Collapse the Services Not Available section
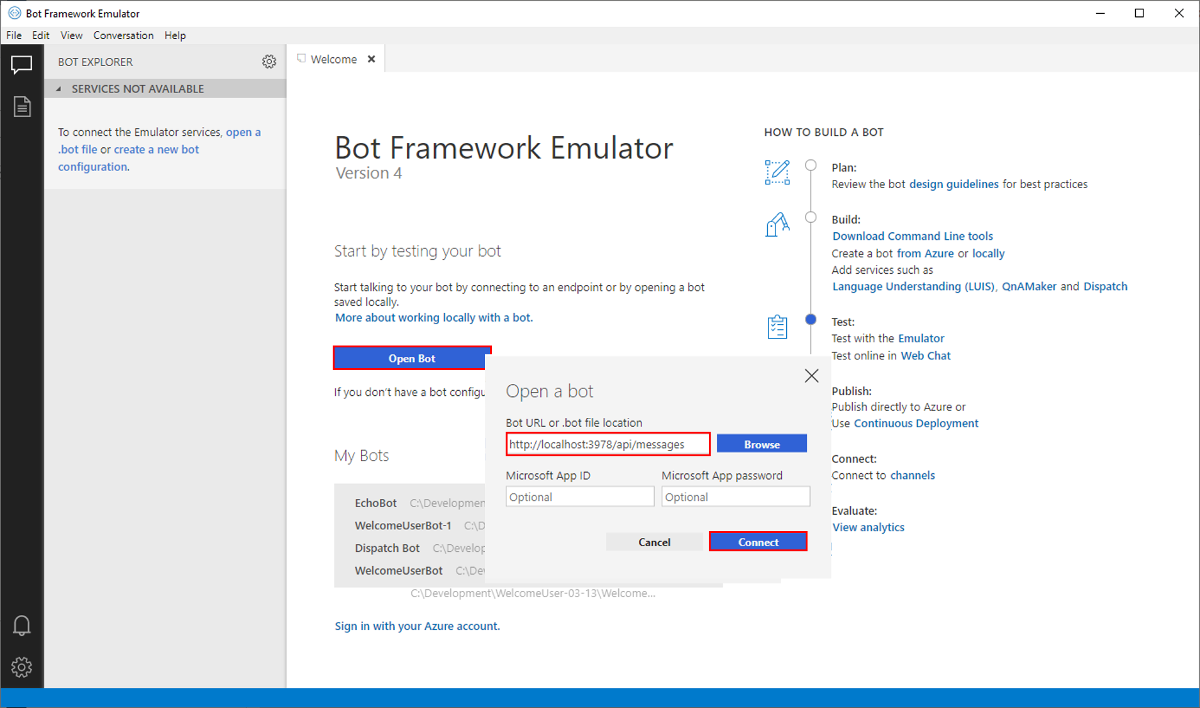The image size is (1200, 708). pyautogui.click(x=57, y=89)
